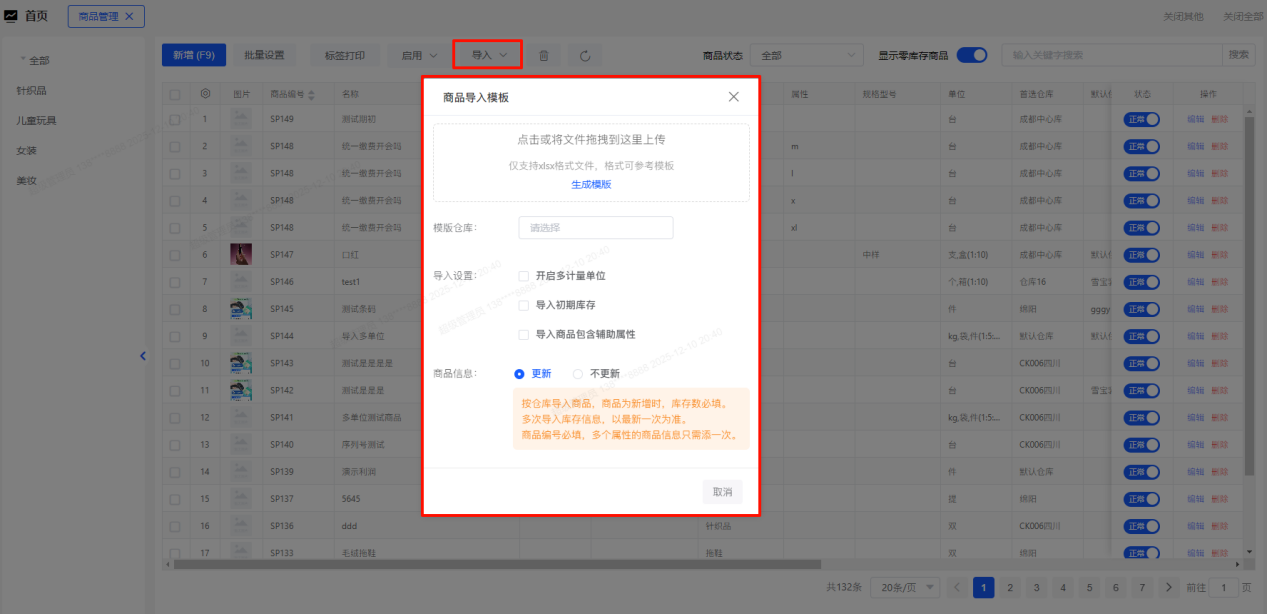Image resolution: width=1267 pixels, height=614 pixels.
Task: Select 儿童玩具 category in left sidebar
Action: pos(36,121)
